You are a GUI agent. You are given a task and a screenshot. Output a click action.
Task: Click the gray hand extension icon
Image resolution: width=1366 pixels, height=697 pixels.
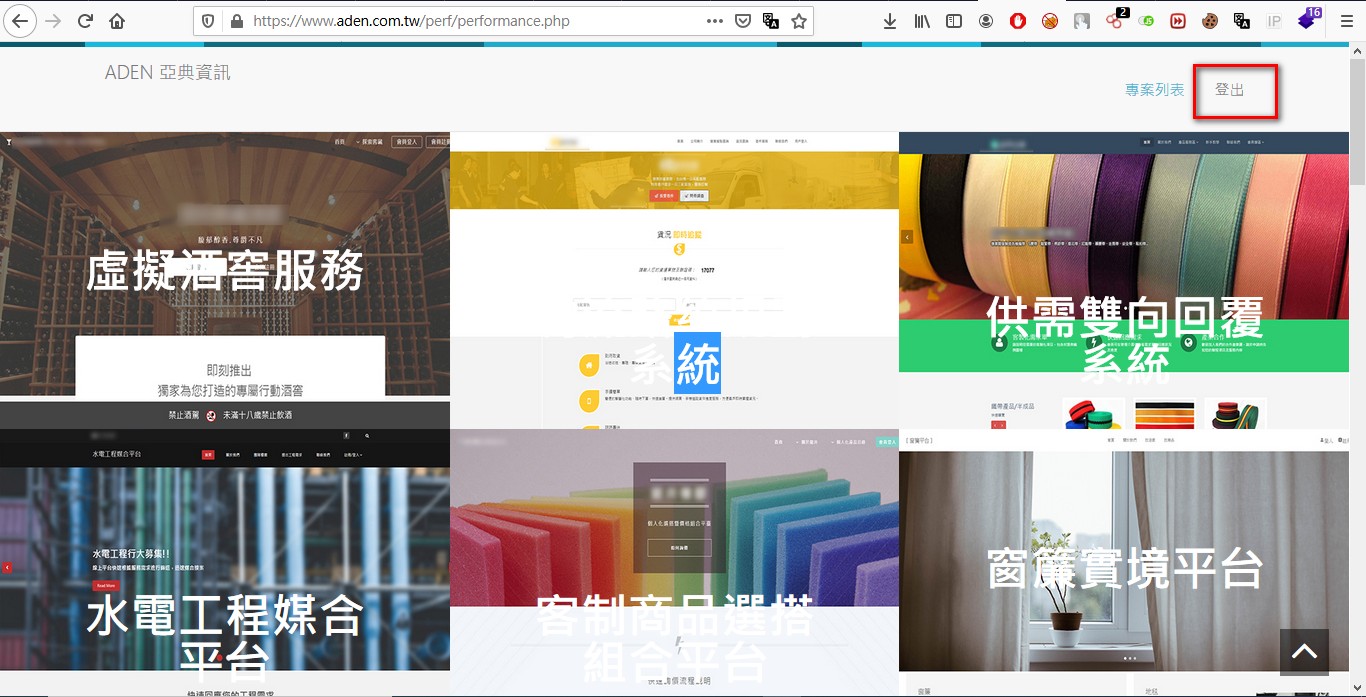1082,21
